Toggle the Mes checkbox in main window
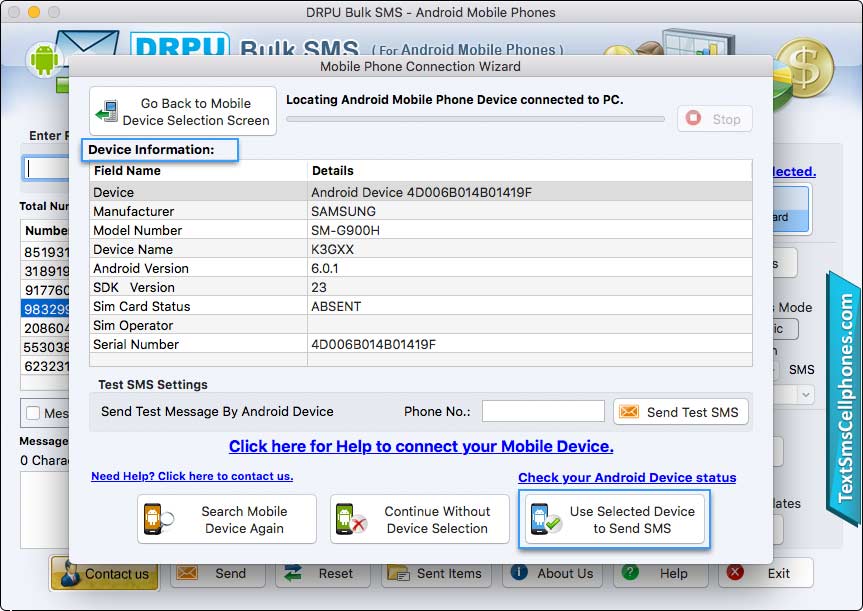 pos(33,413)
